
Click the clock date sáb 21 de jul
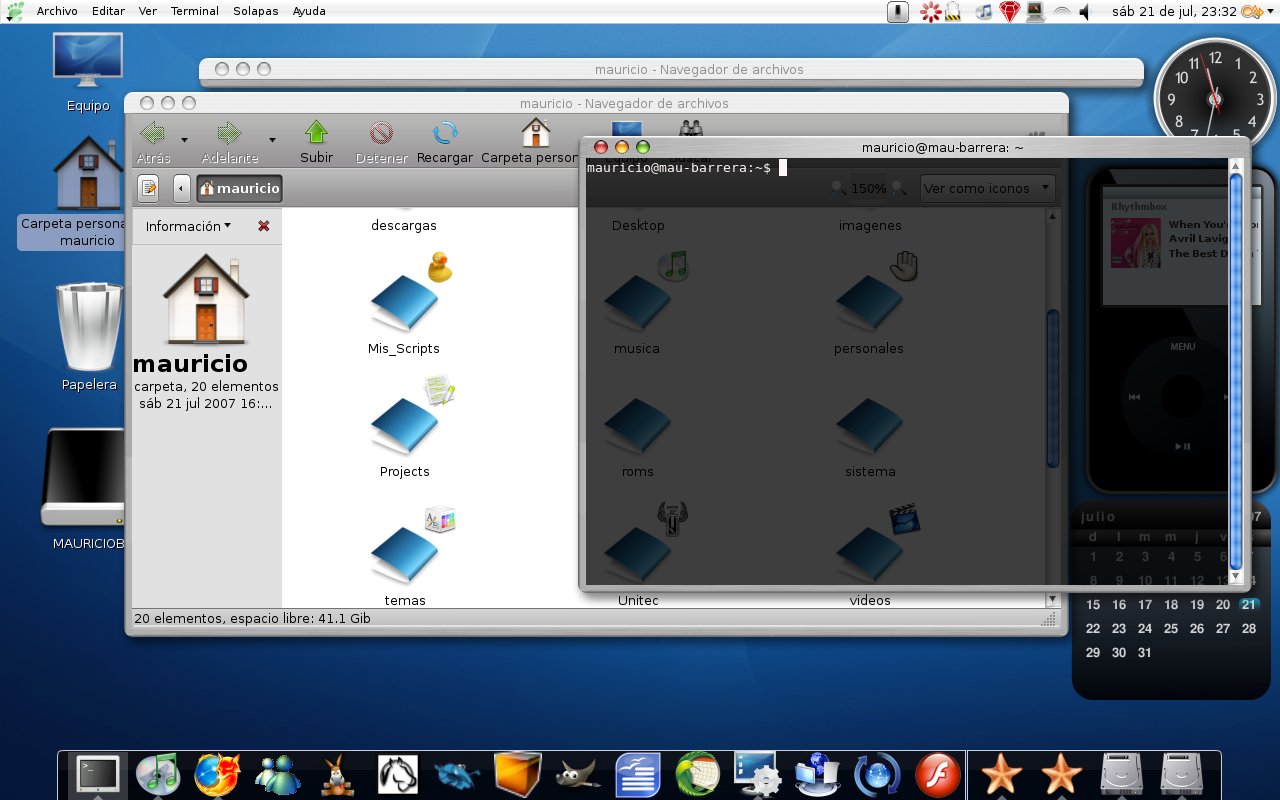click(1174, 12)
